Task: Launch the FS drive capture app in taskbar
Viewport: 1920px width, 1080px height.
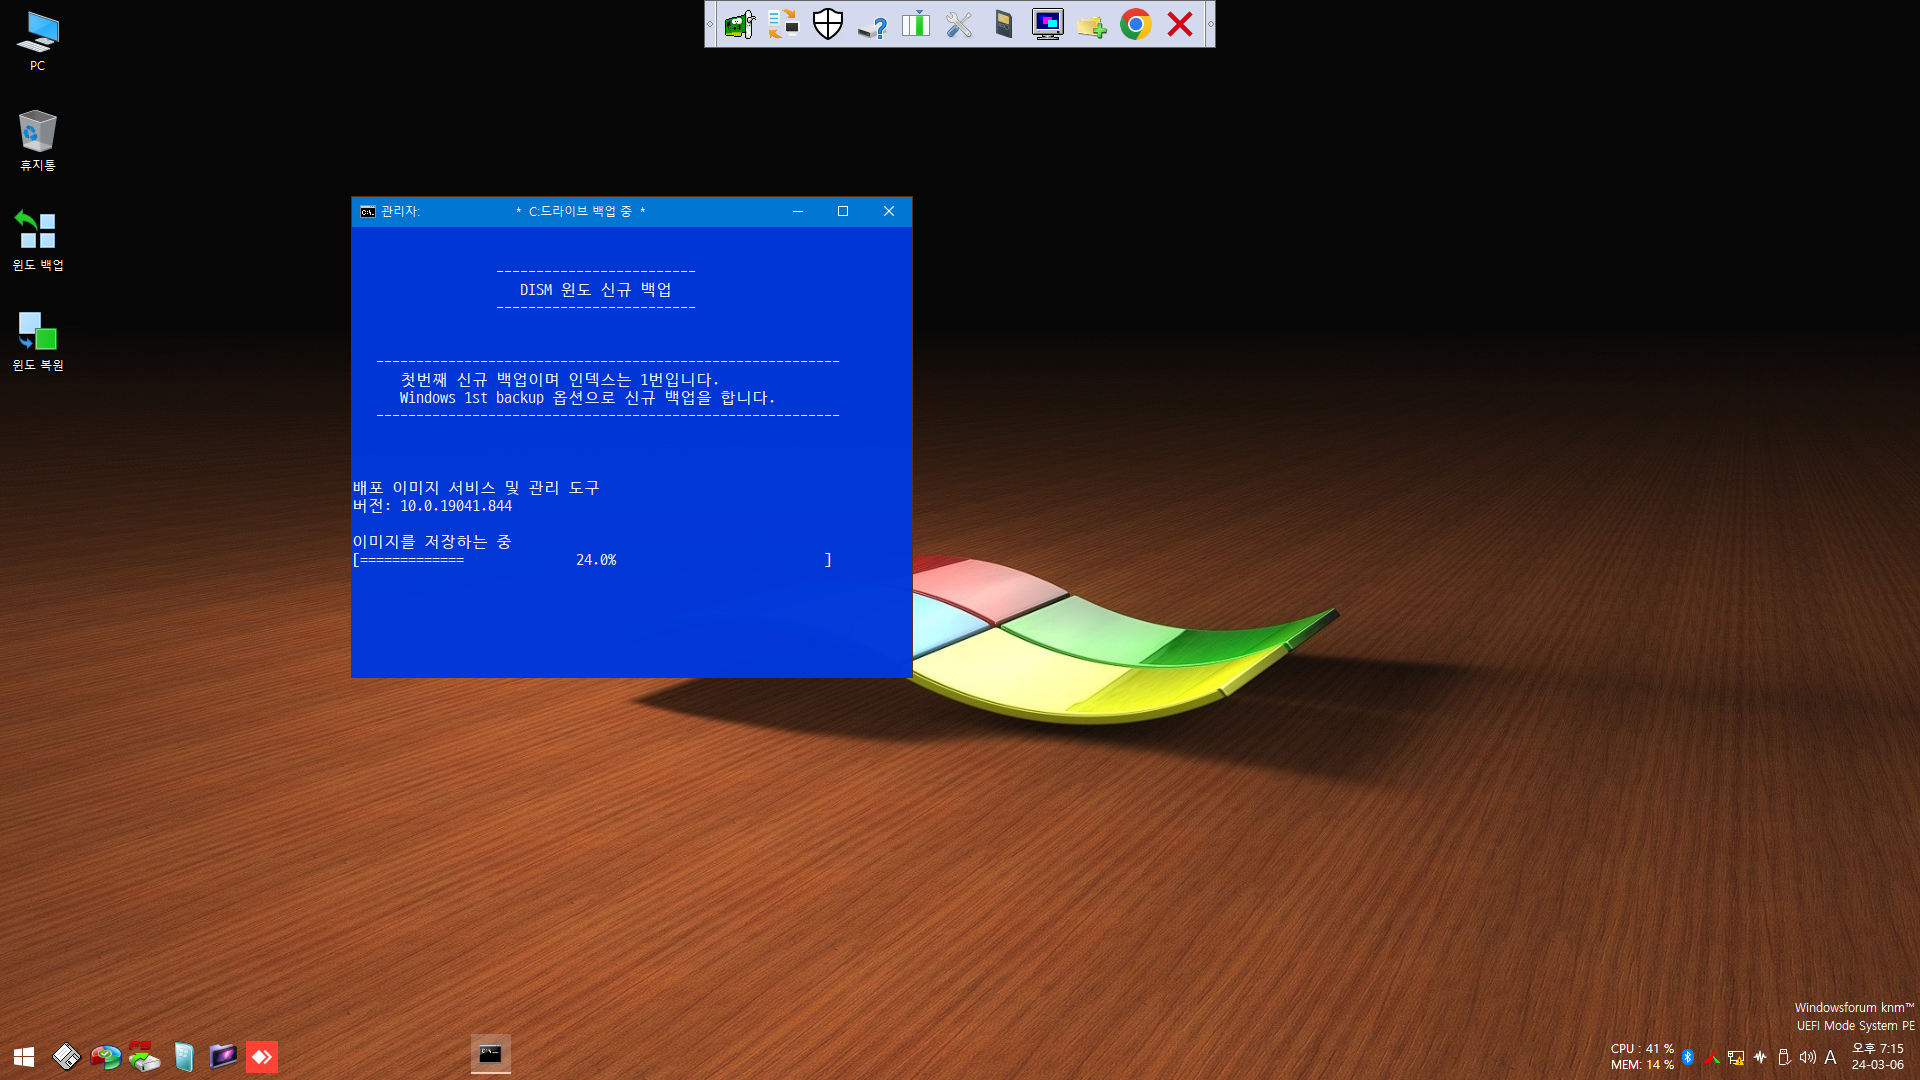Action: [144, 1057]
